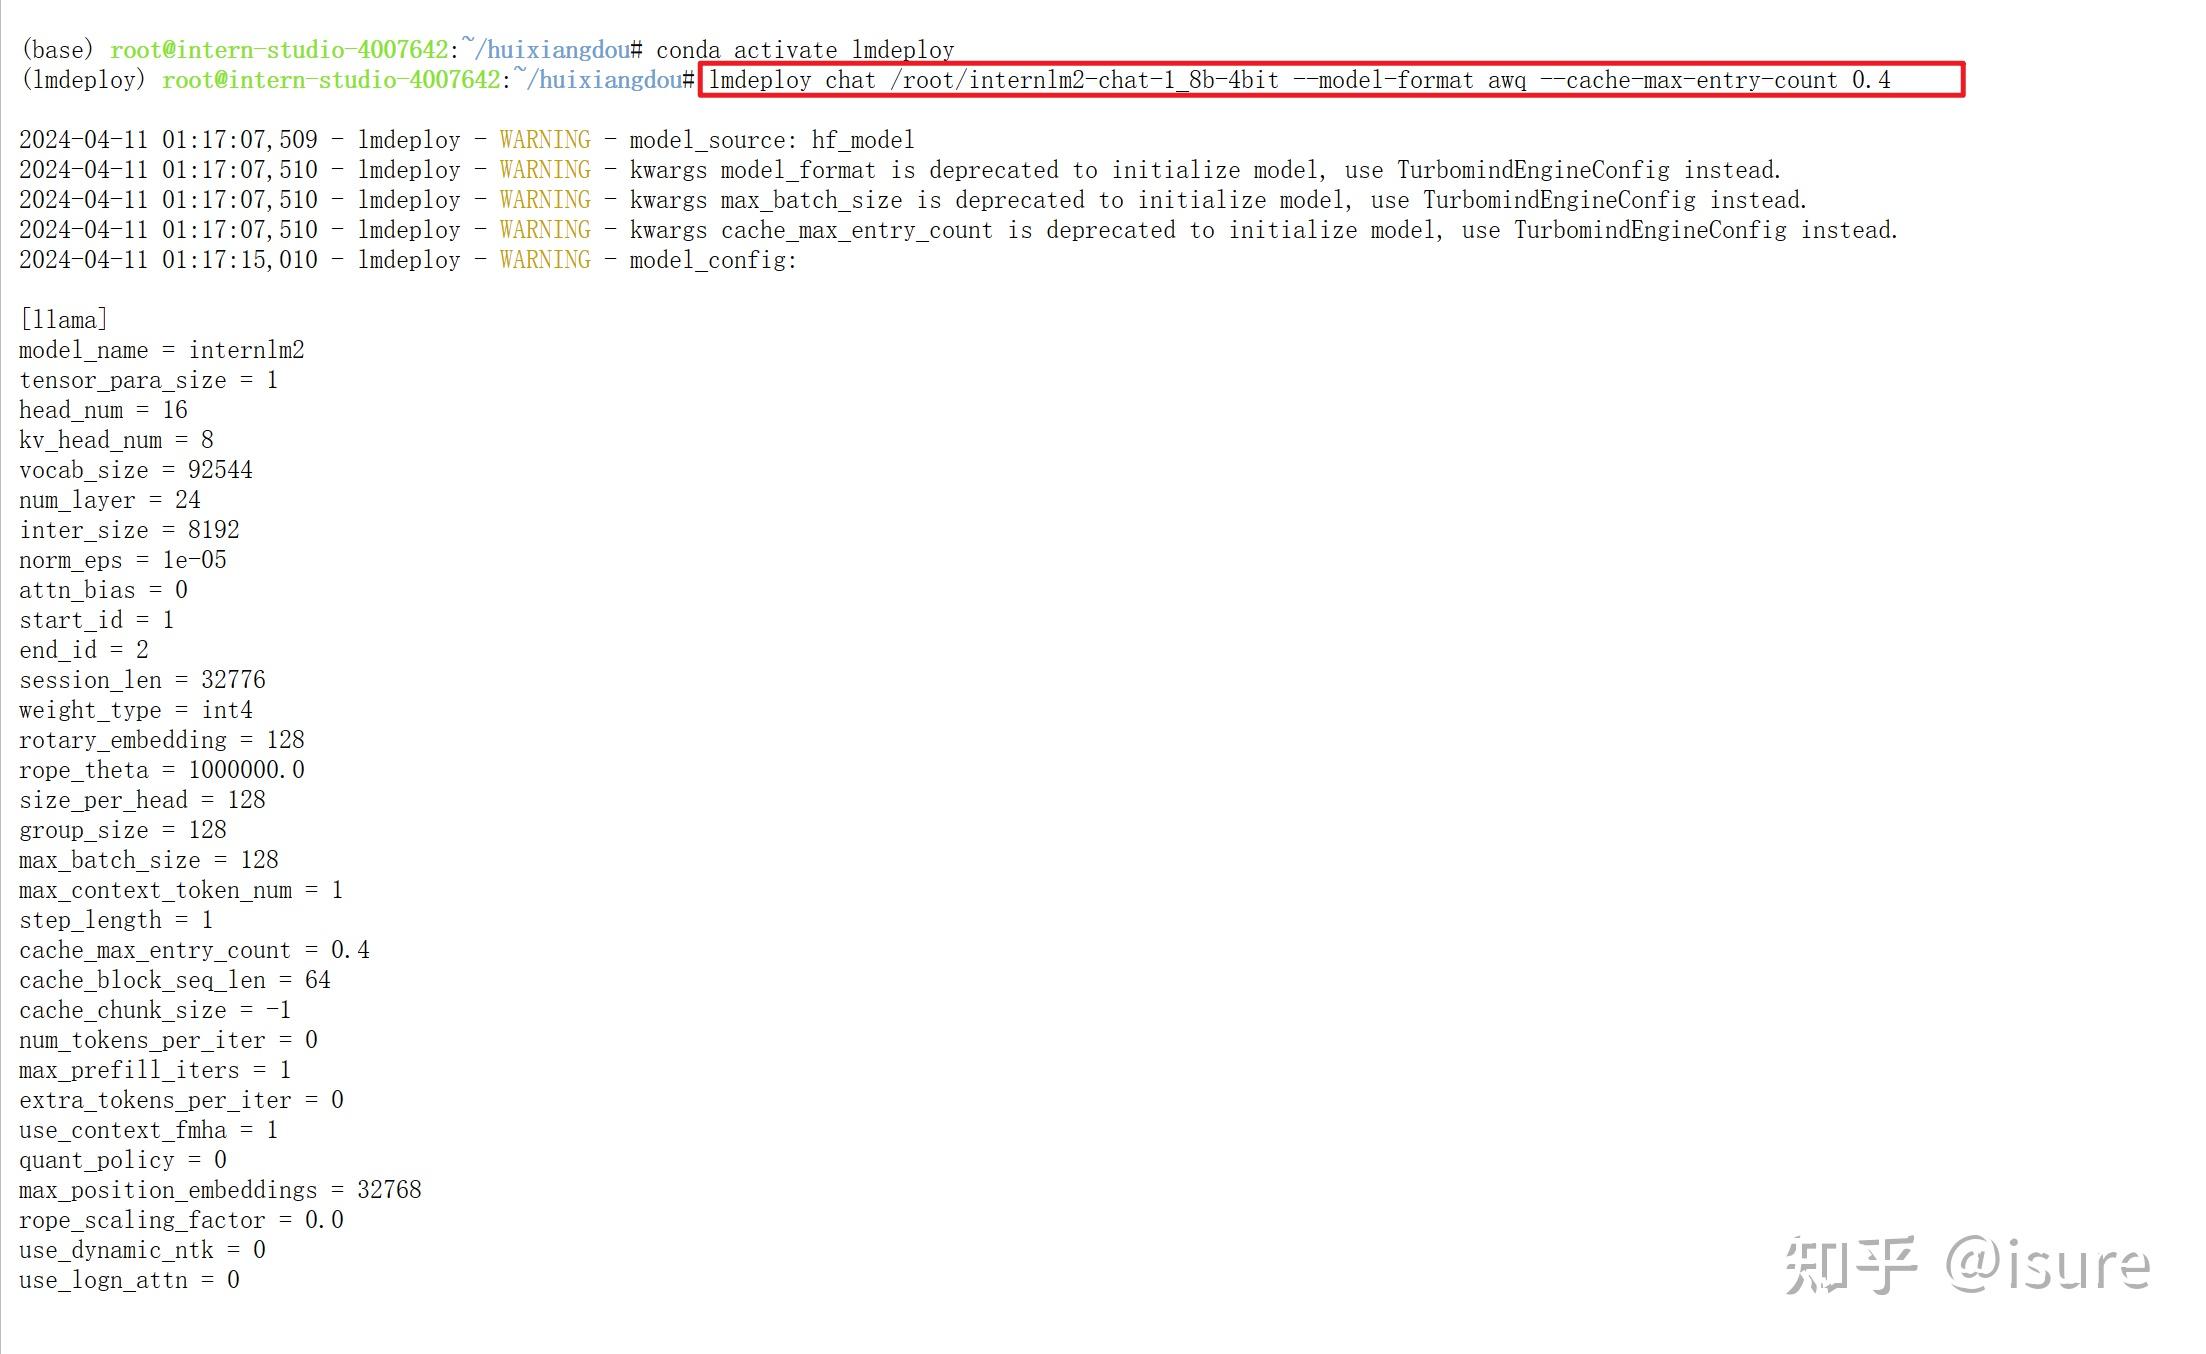The width and height of the screenshot is (2206, 1354).
Task: Click the Zhihu @isure watermark
Action: pyautogui.click(x=1966, y=1265)
